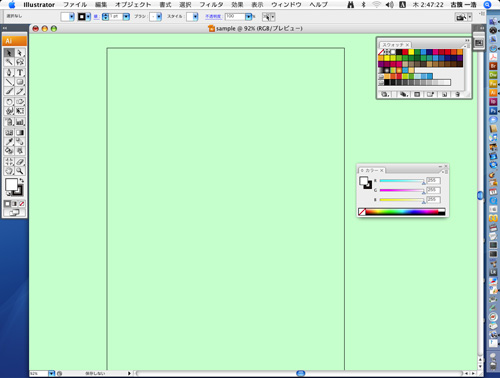The image size is (500, 378).
Task: Select the Gradient tool
Action: point(20,132)
